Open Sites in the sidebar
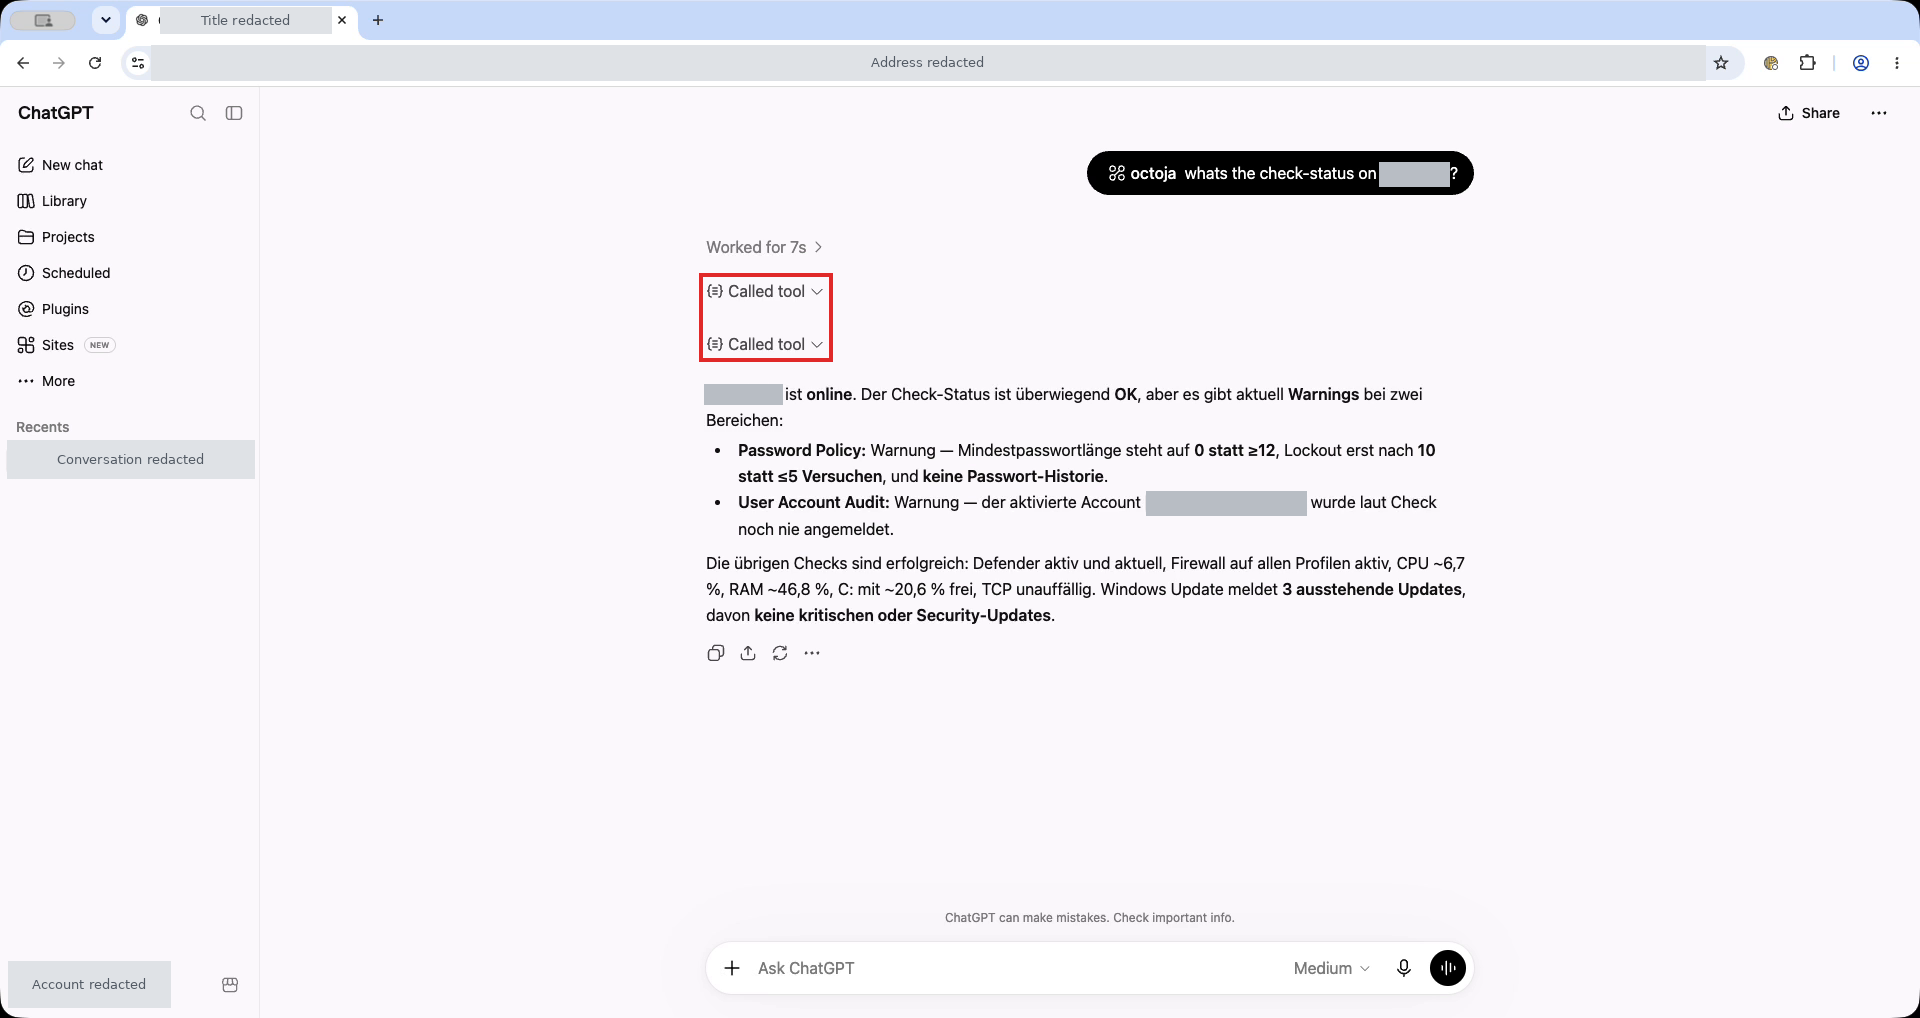1920x1018 pixels. pos(46,345)
